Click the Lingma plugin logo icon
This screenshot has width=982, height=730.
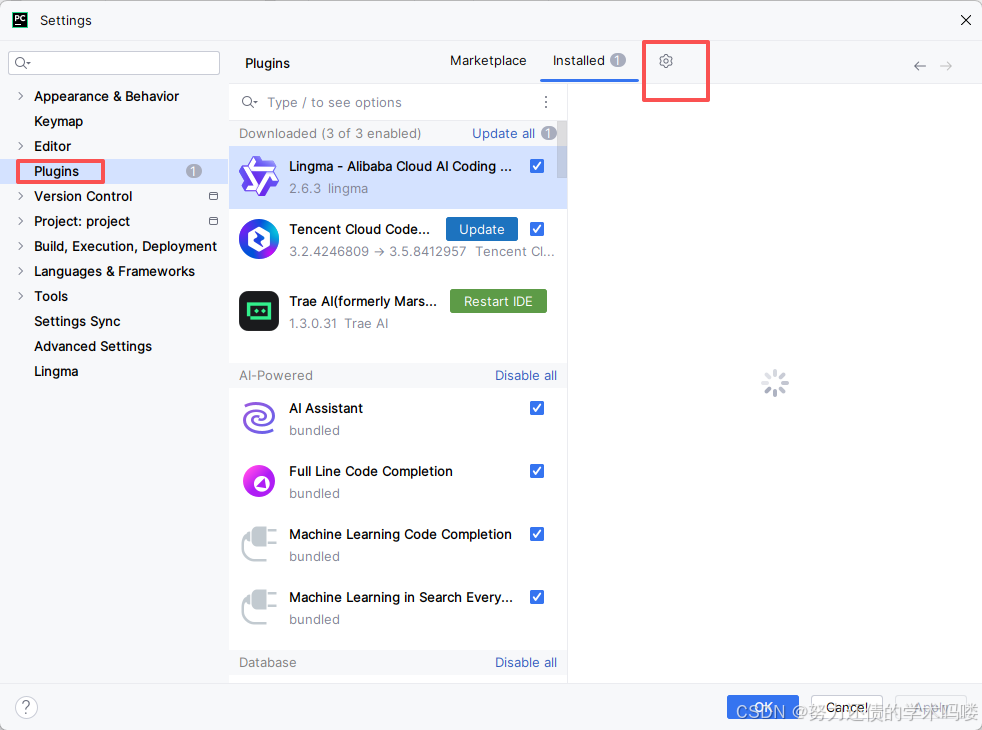[x=259, y=177]
